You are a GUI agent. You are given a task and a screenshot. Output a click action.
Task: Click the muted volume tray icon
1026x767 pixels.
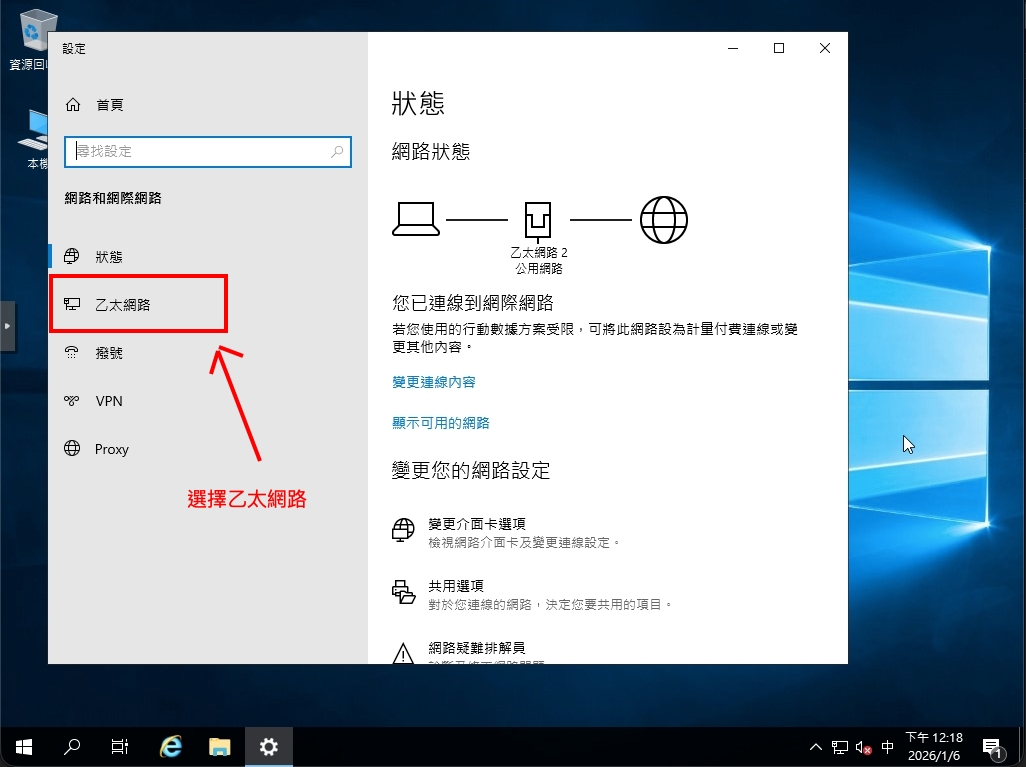coord(864,747)
